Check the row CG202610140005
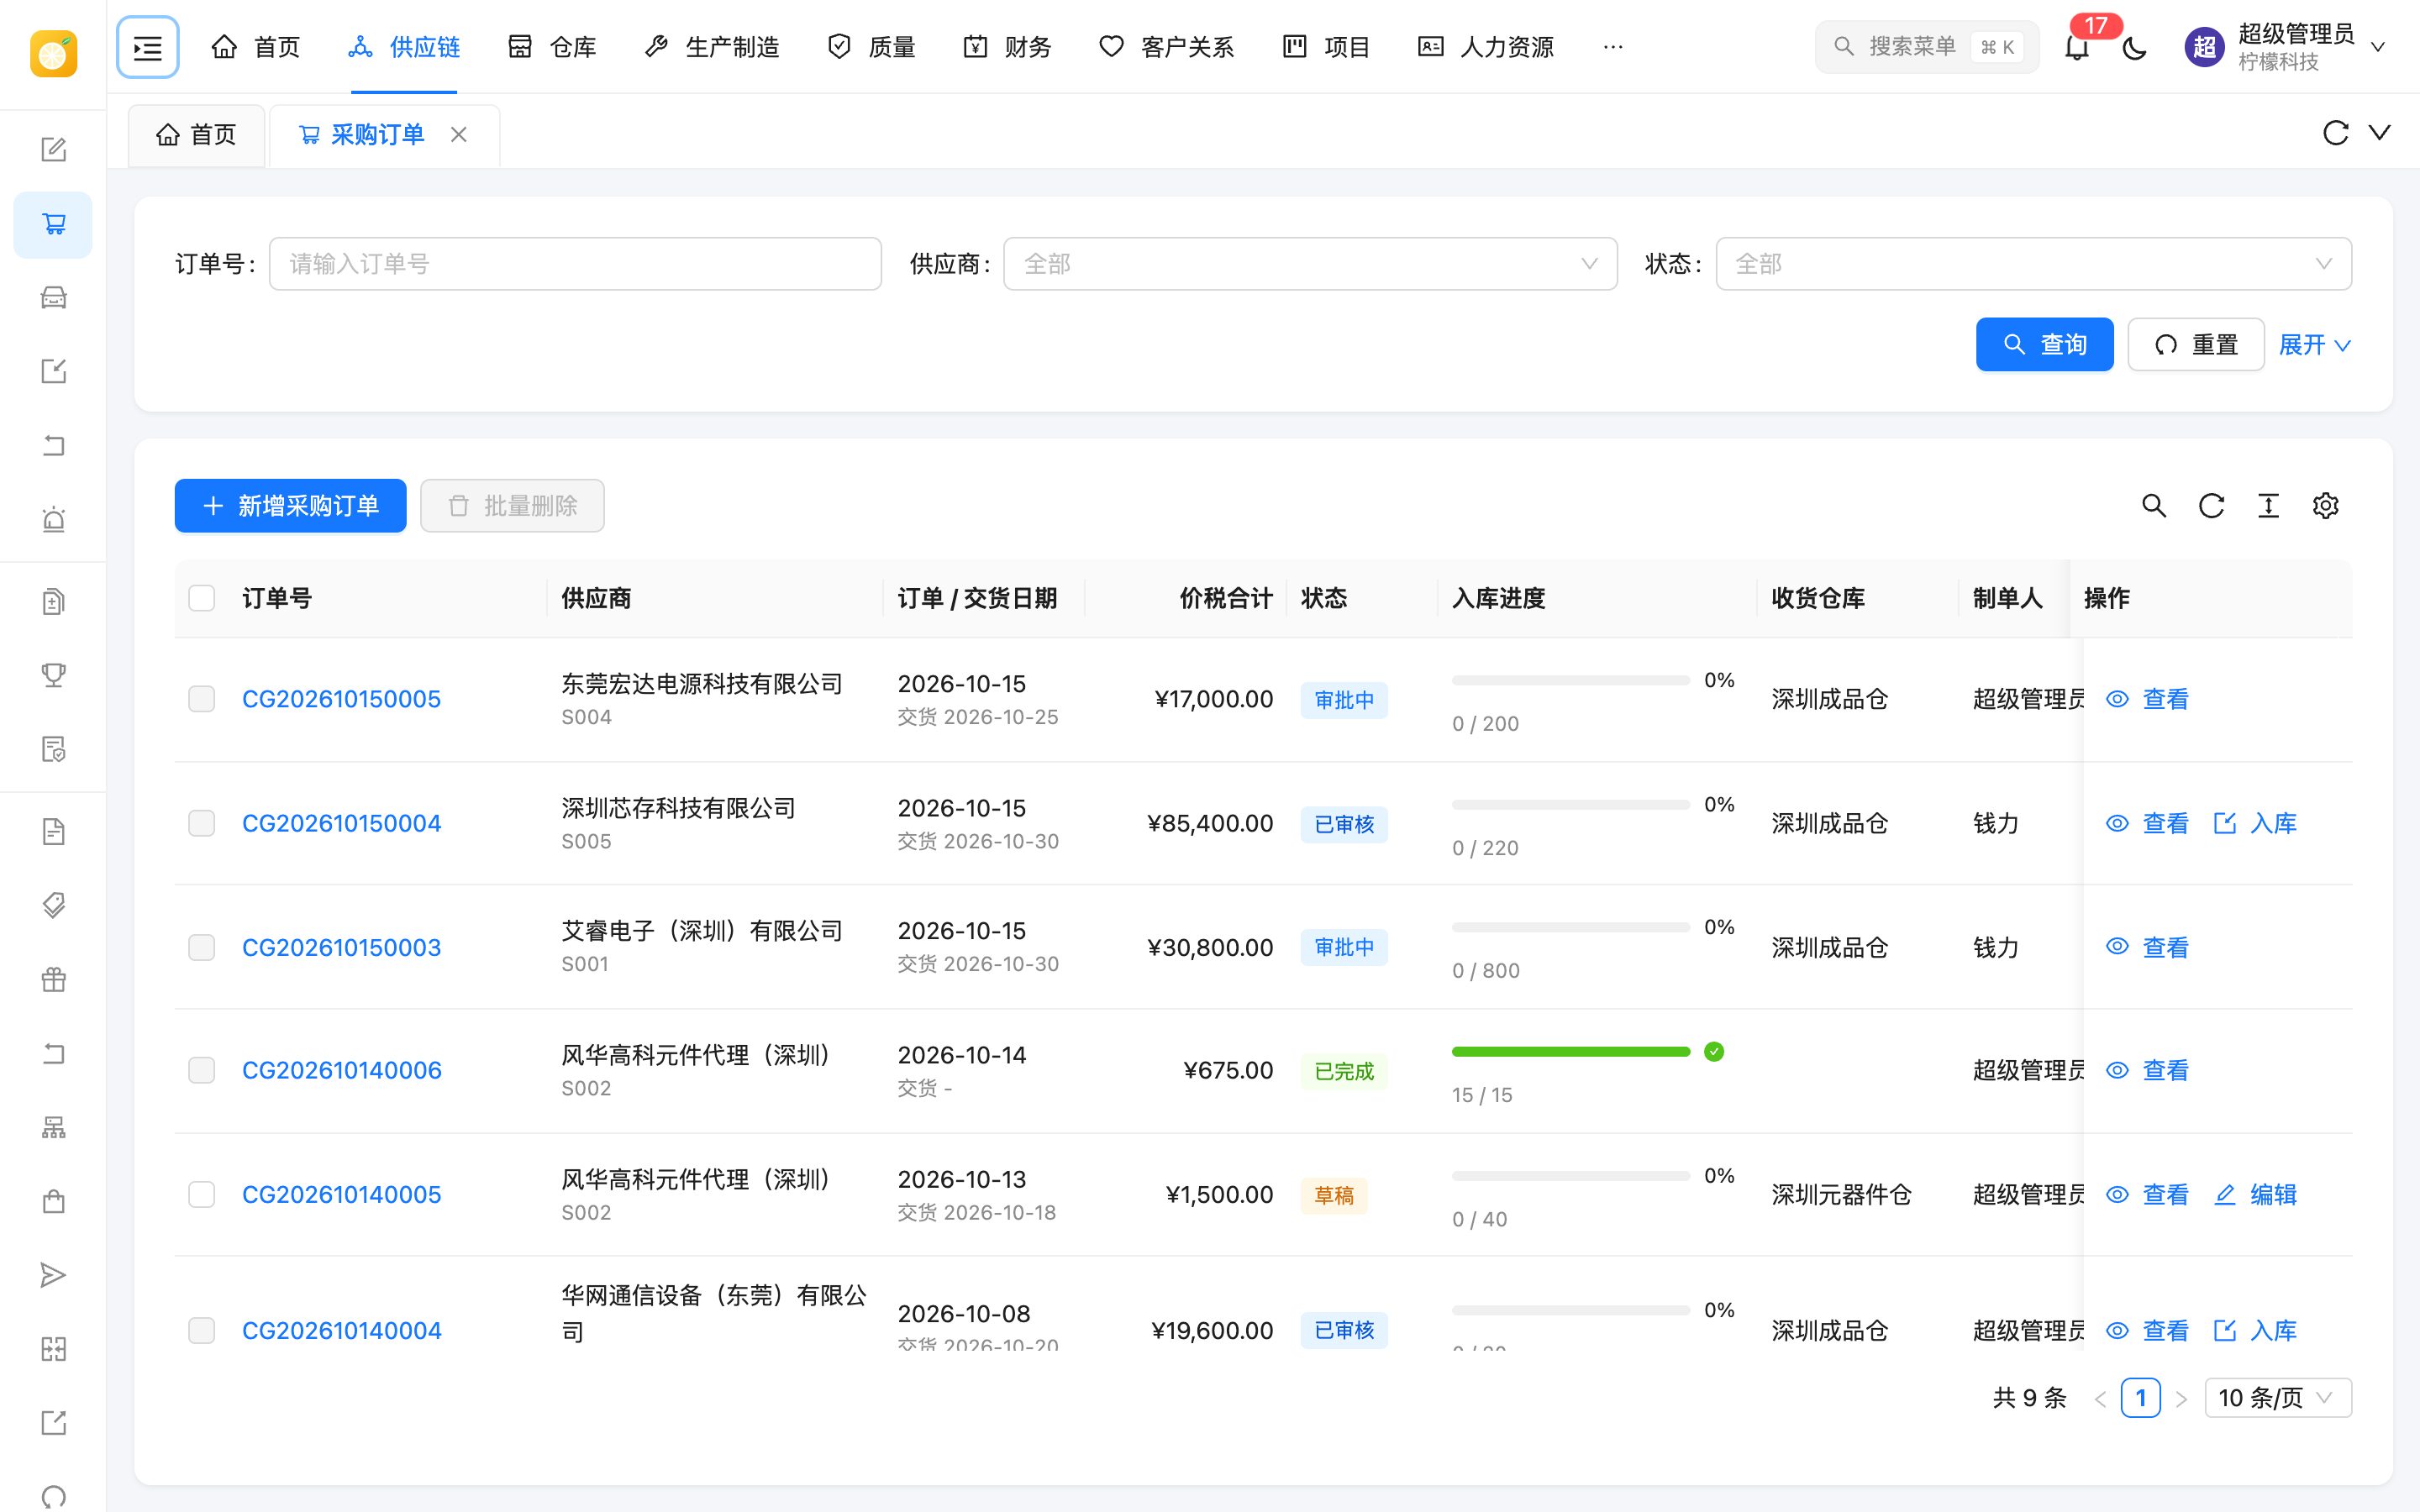Screen dimensions: 2420x1512 [x=202, y=1194]
